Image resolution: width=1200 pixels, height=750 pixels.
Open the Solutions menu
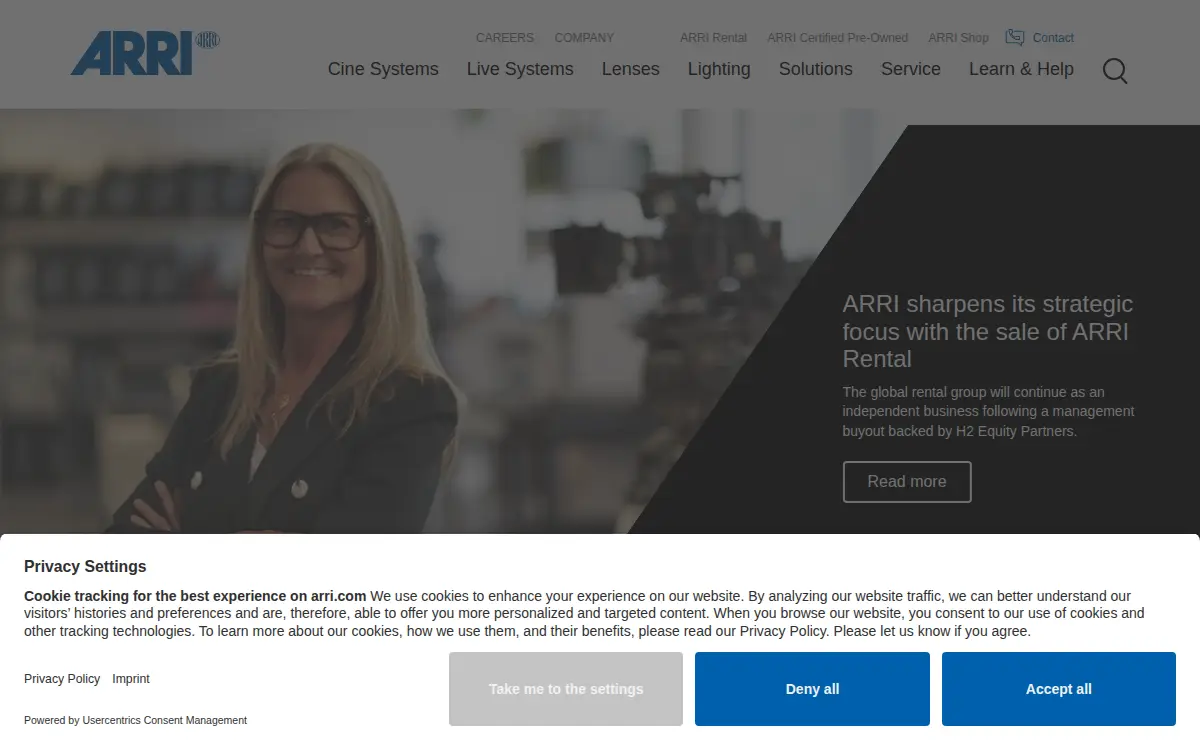tap(816, 69)
